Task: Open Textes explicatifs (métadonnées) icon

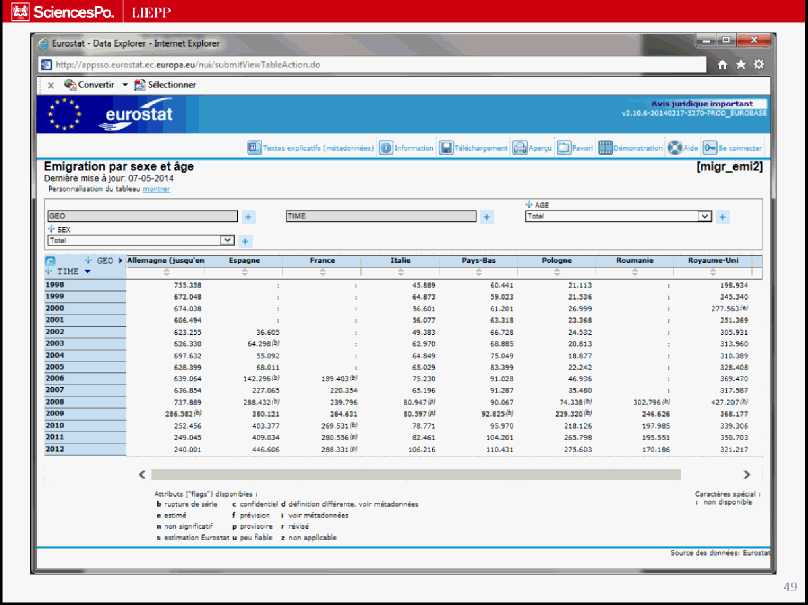Action: pyautogui.click(x=254, y=147)
